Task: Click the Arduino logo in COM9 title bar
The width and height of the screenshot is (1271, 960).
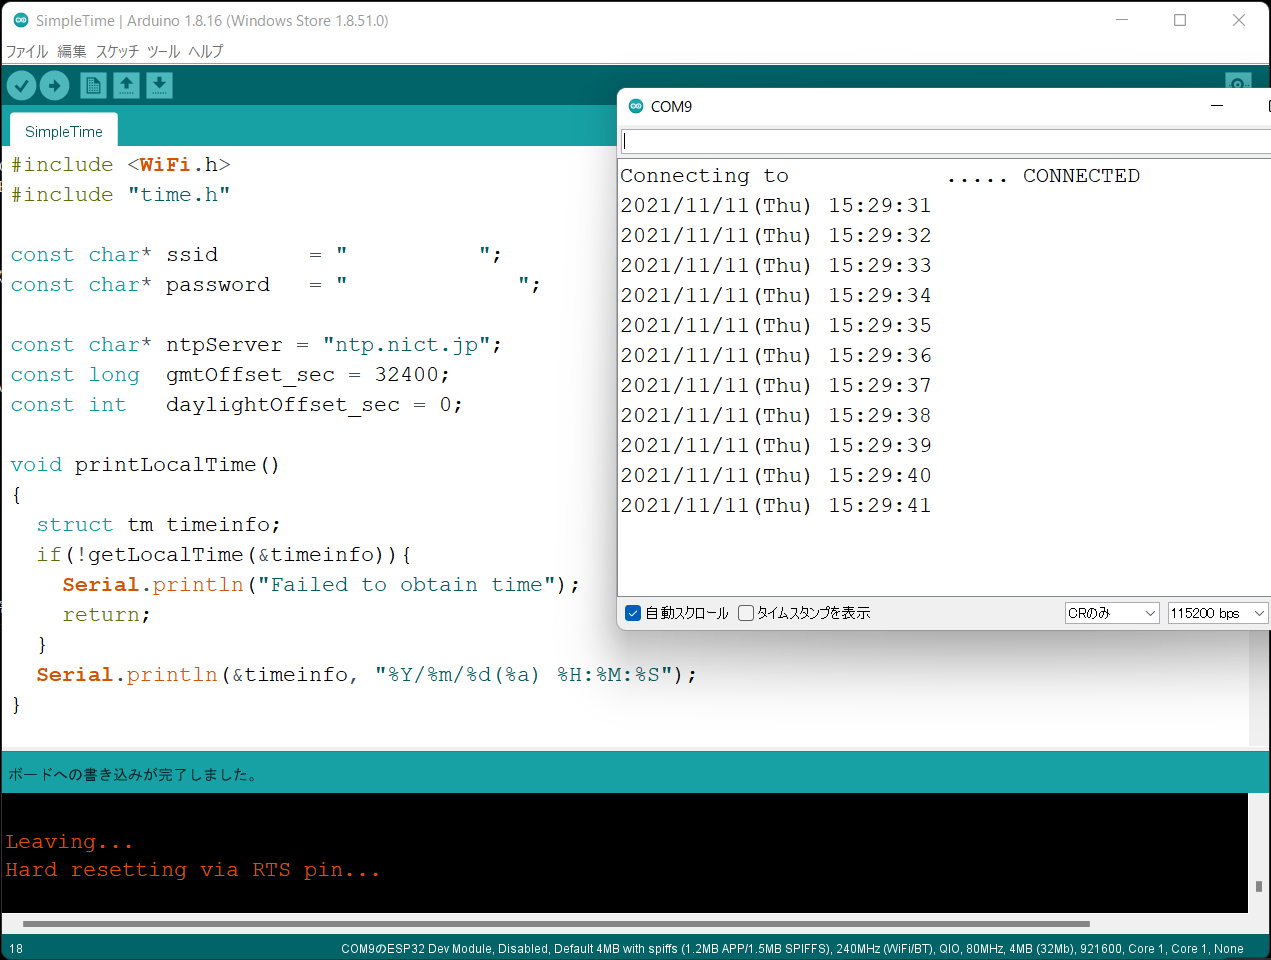Action: point(635,106)
